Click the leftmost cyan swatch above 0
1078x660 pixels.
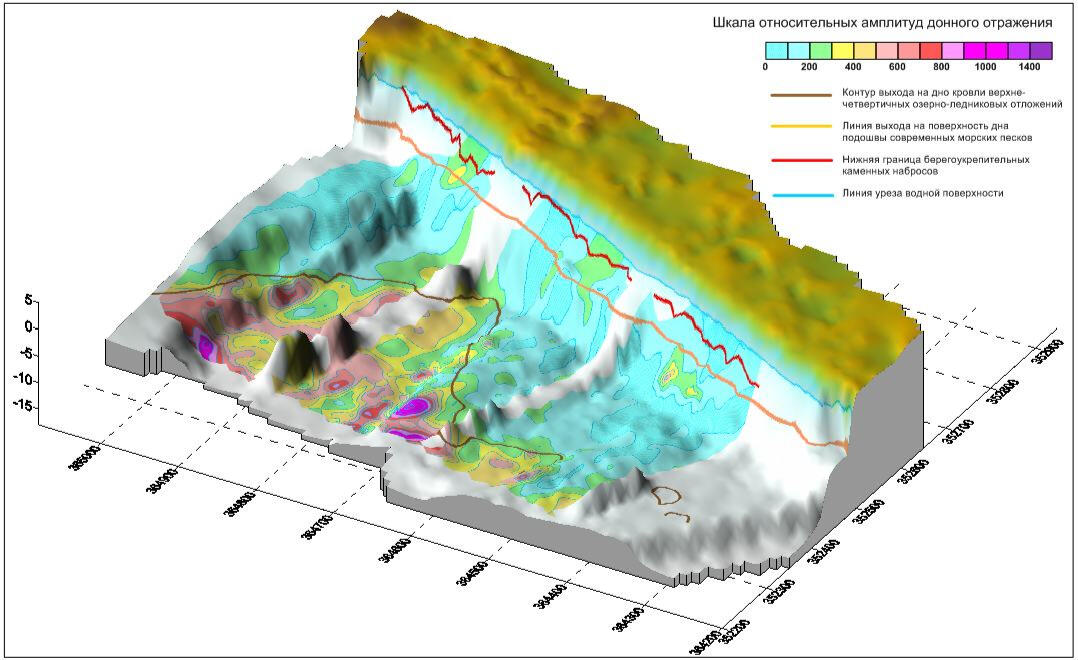click(776, 50)
